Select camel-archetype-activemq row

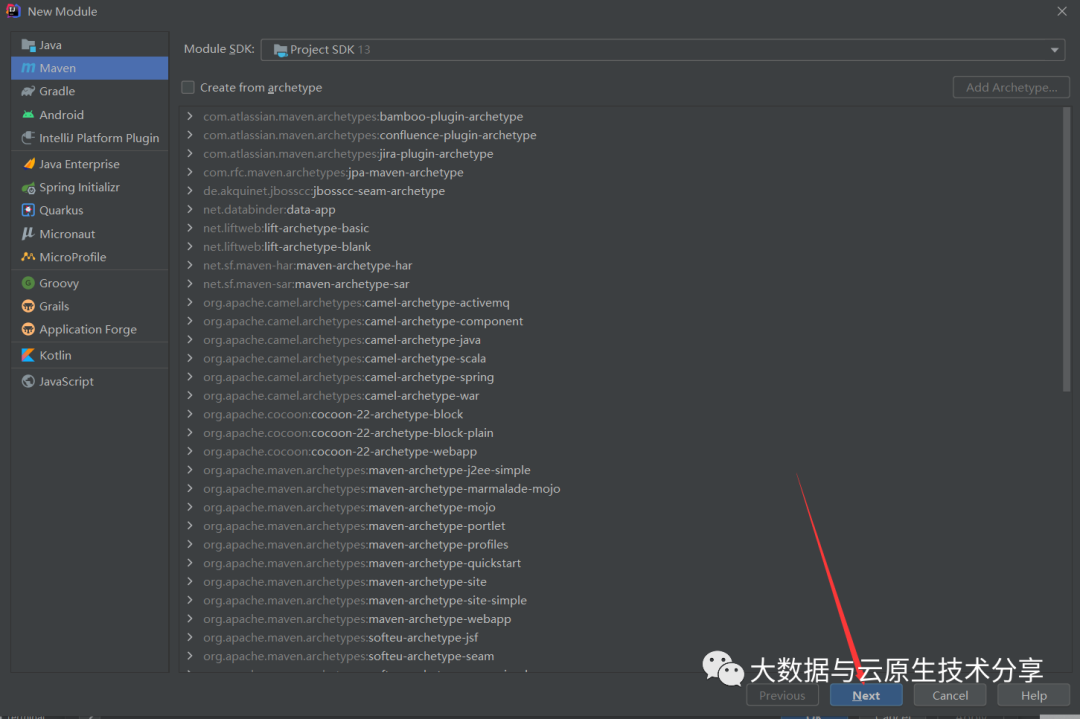621,302
